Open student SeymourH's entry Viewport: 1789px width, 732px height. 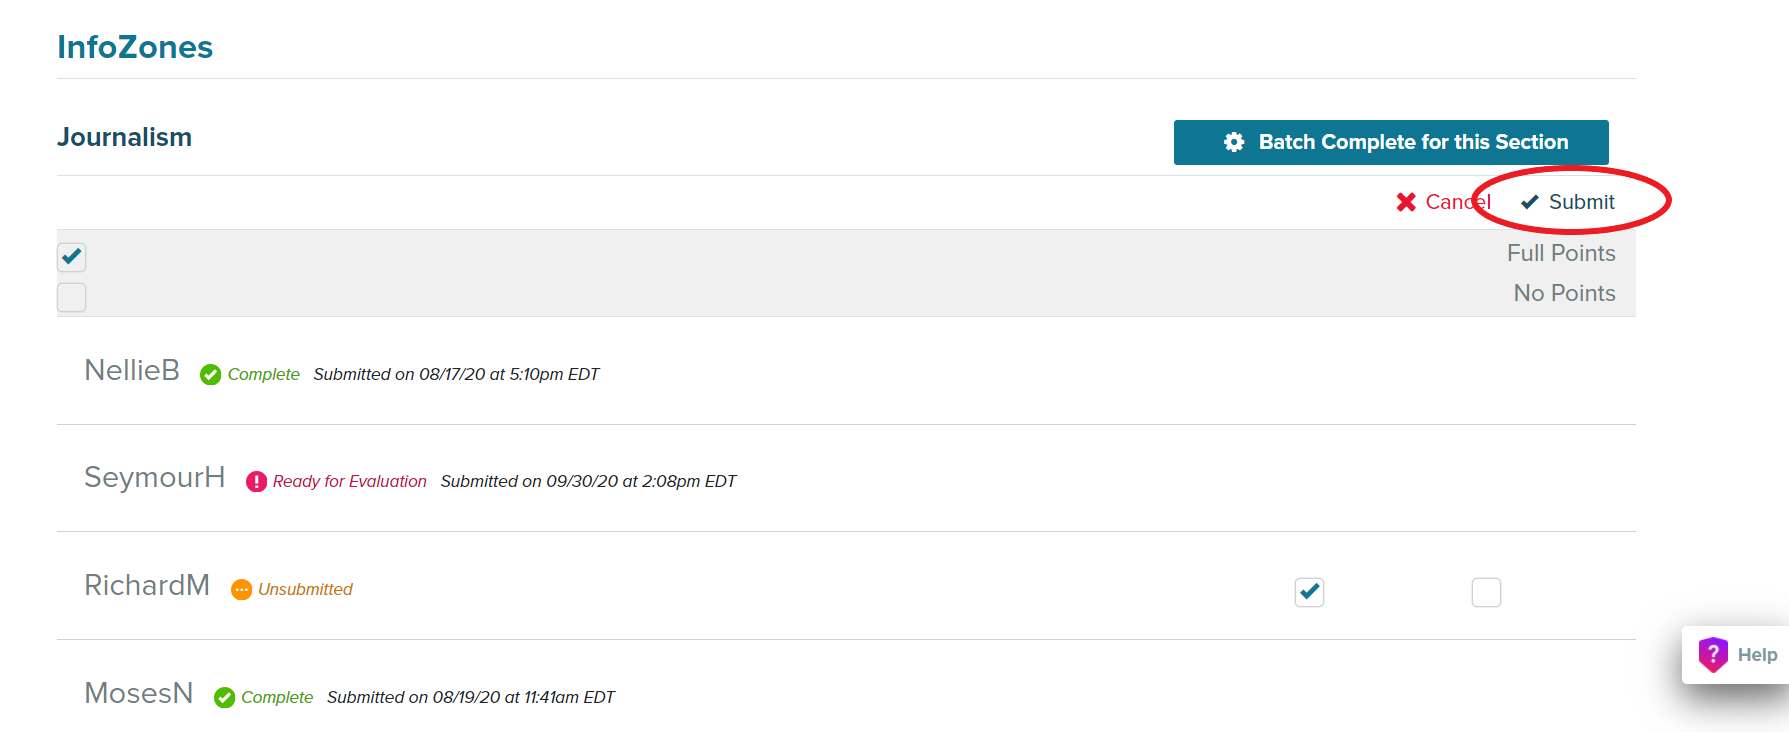[x=154, y=477]
